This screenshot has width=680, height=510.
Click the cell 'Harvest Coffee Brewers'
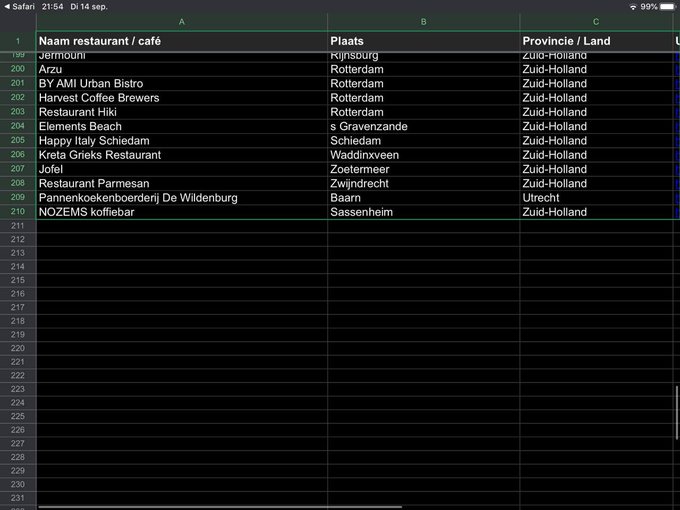pos(182,98)
